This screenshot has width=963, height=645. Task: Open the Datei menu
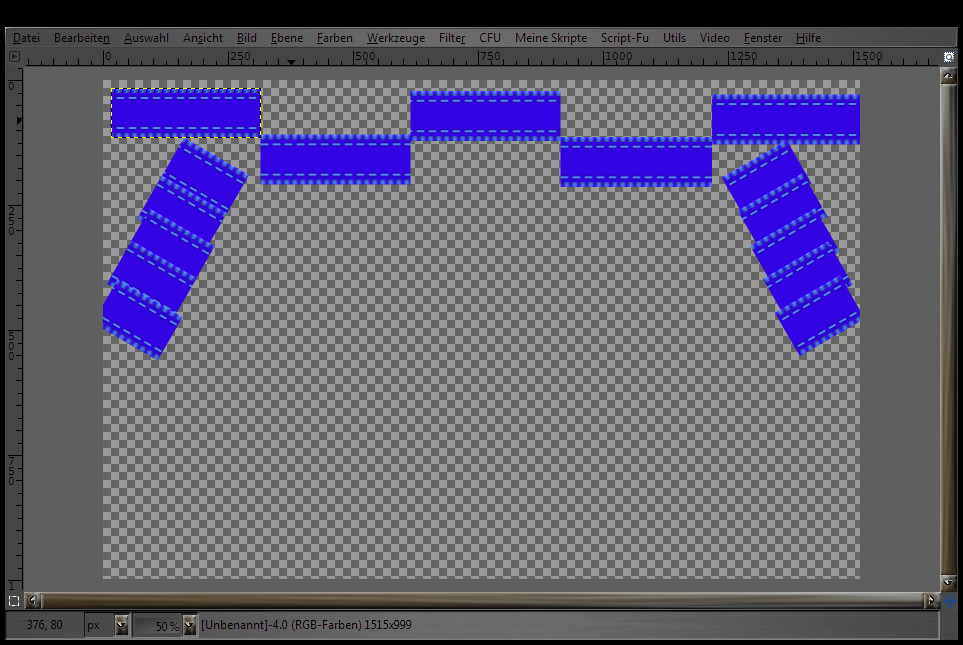27,38
